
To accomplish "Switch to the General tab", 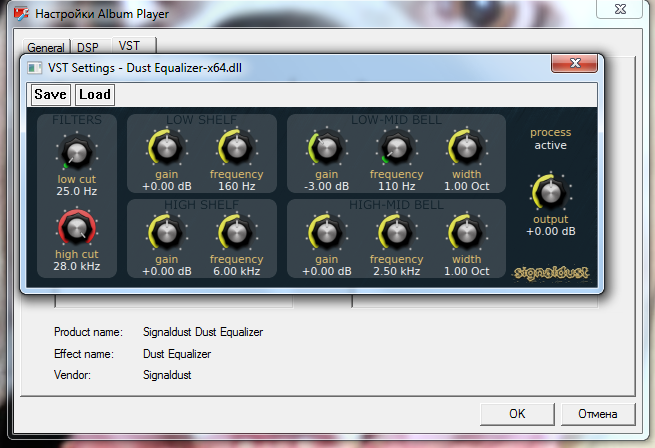I will [46, 47].
